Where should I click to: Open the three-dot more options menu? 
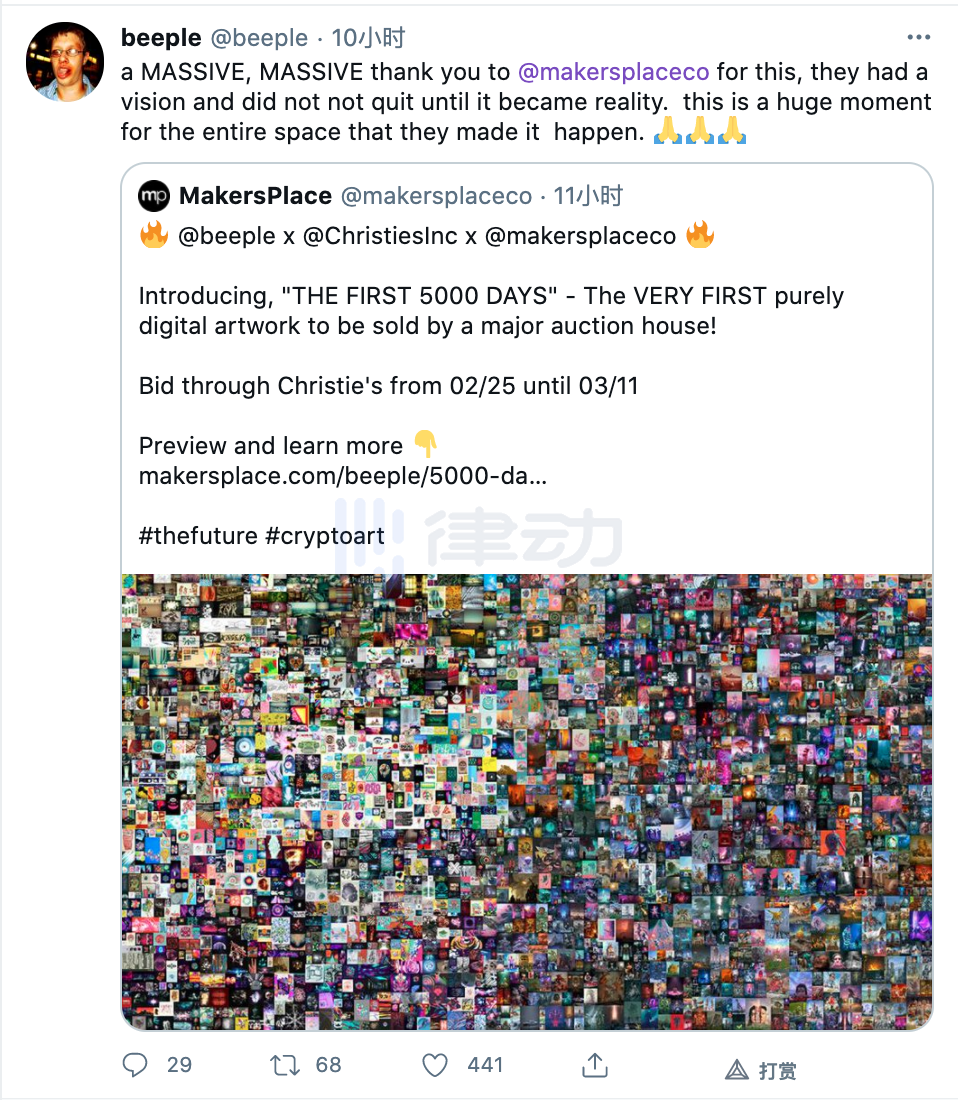[x=918, y=38]
